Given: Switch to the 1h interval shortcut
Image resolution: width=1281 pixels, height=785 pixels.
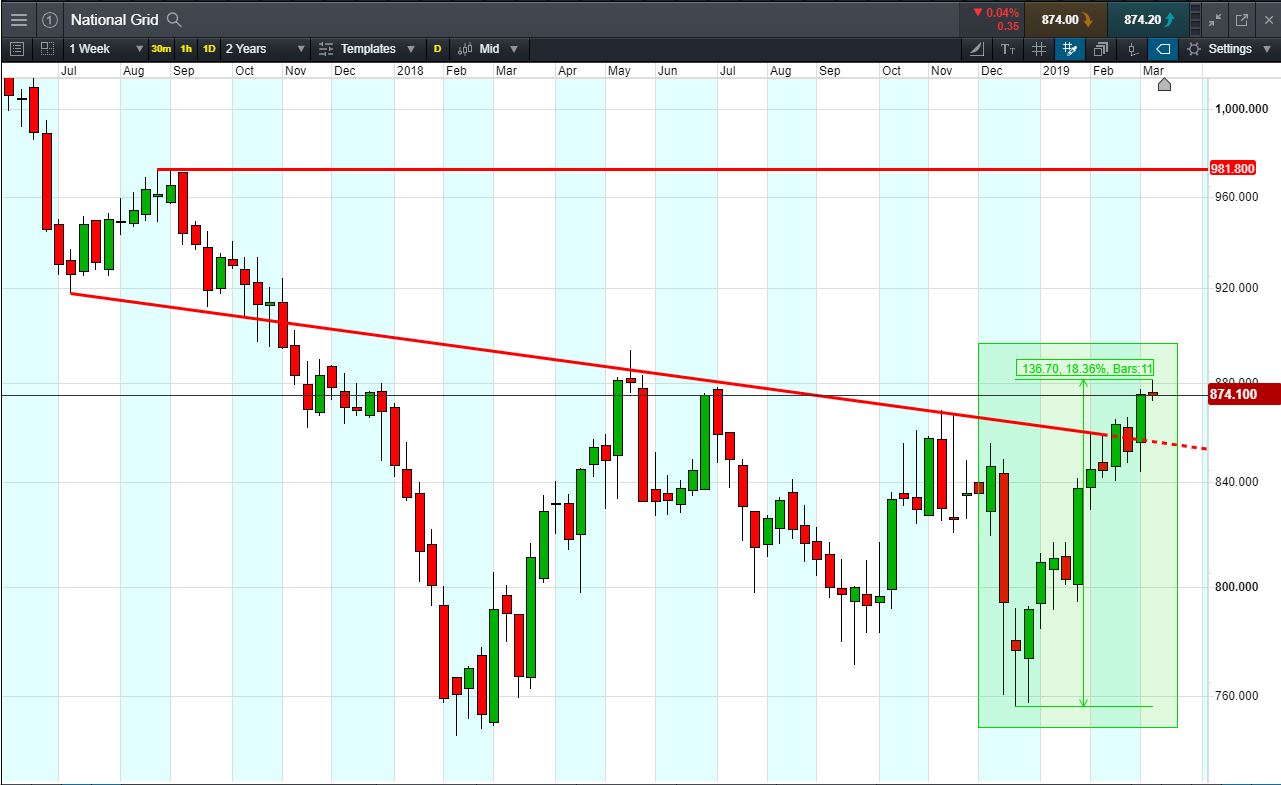Looking at the screenshot, I should coord(186,48).
